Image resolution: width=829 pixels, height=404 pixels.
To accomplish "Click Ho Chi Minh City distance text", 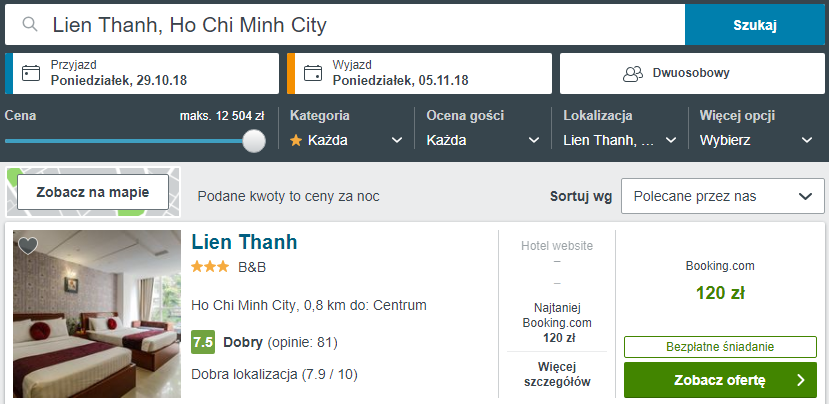I will [x=309, y=305].
